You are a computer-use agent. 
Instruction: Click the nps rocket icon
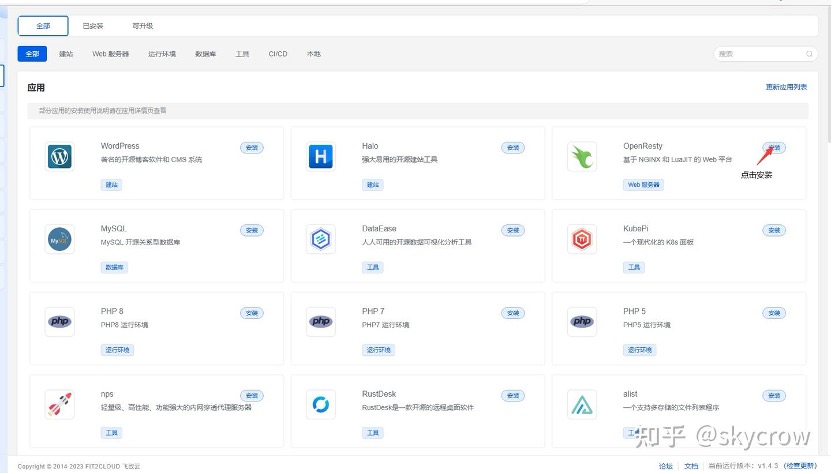click(59, 404)
